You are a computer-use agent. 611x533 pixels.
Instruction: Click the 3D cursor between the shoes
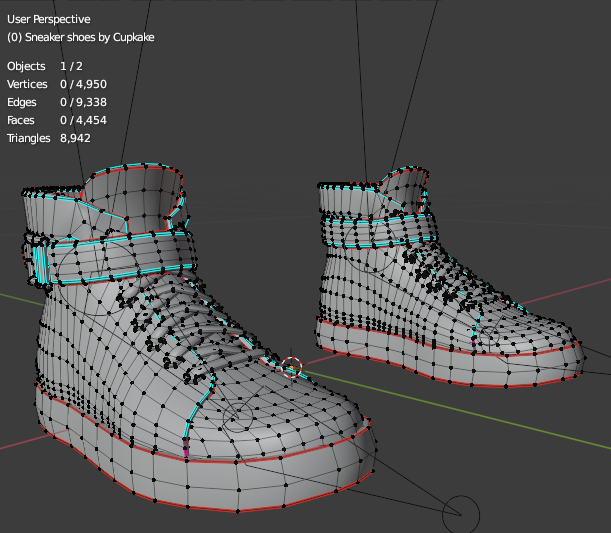click(x=292, y=368)
